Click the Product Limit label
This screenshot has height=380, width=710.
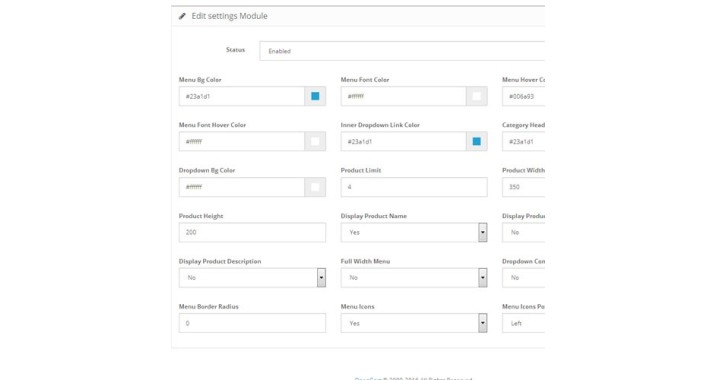coord(361,170)
